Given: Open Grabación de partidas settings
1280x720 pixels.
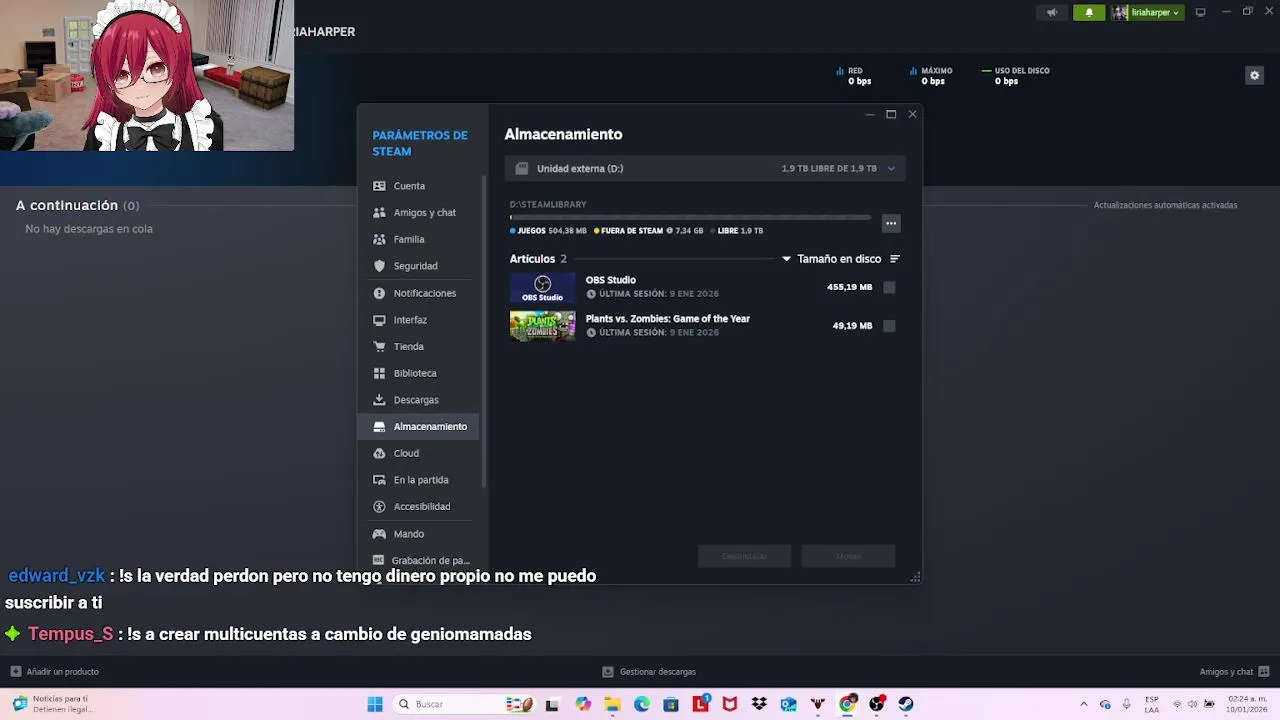Looking at the screenshot, I should pyautogui.click(x=420, y=561).
